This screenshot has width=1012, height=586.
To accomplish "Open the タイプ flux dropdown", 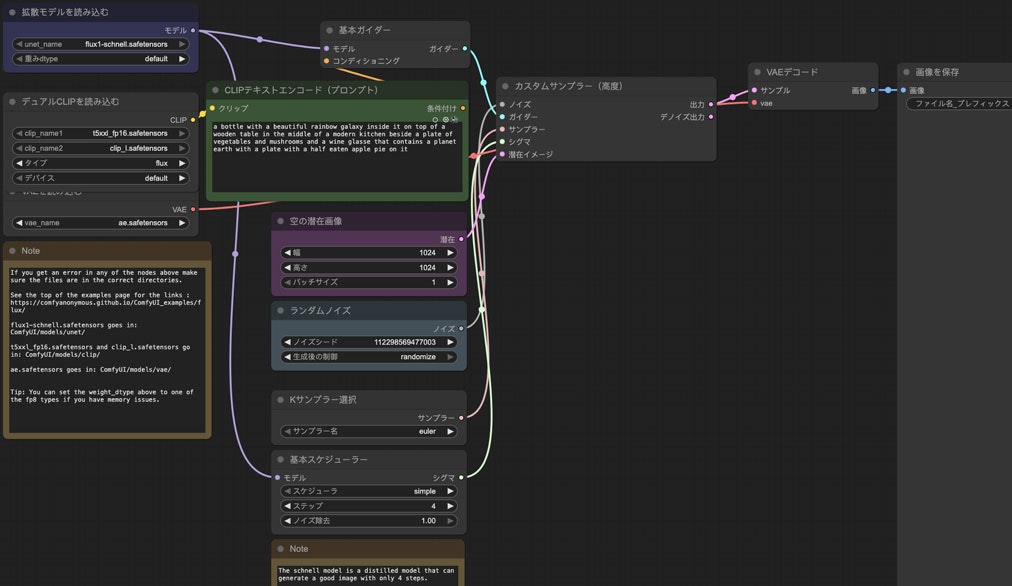I will [x=101, y=163].
